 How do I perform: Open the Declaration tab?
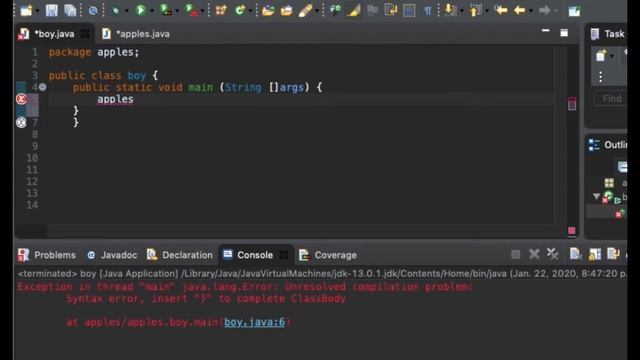[180, 255]
